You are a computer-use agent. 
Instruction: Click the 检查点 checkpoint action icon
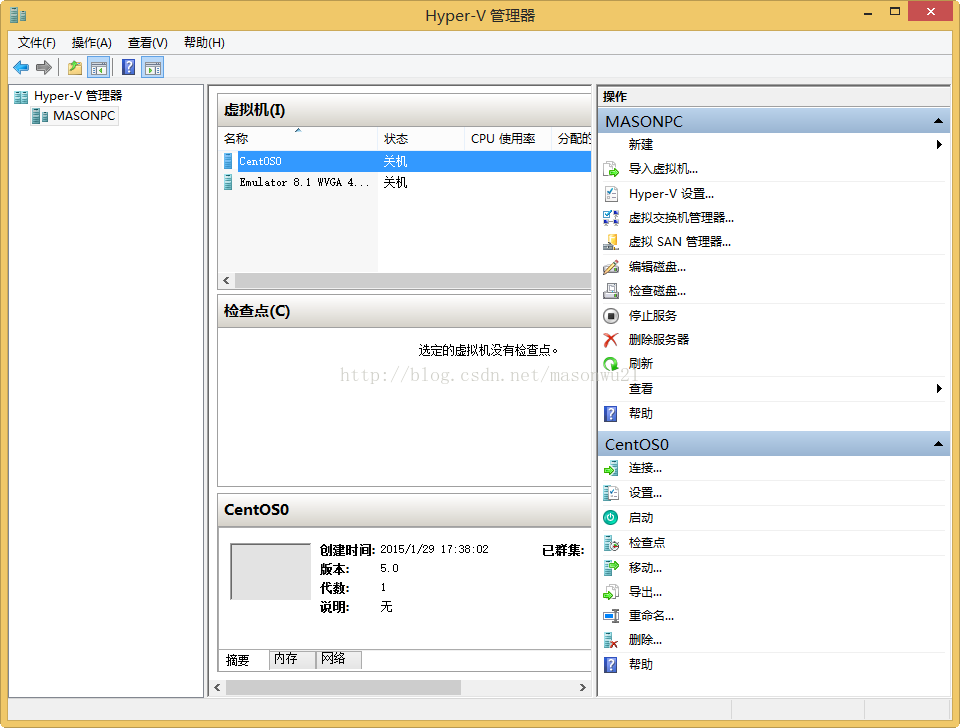611,543
